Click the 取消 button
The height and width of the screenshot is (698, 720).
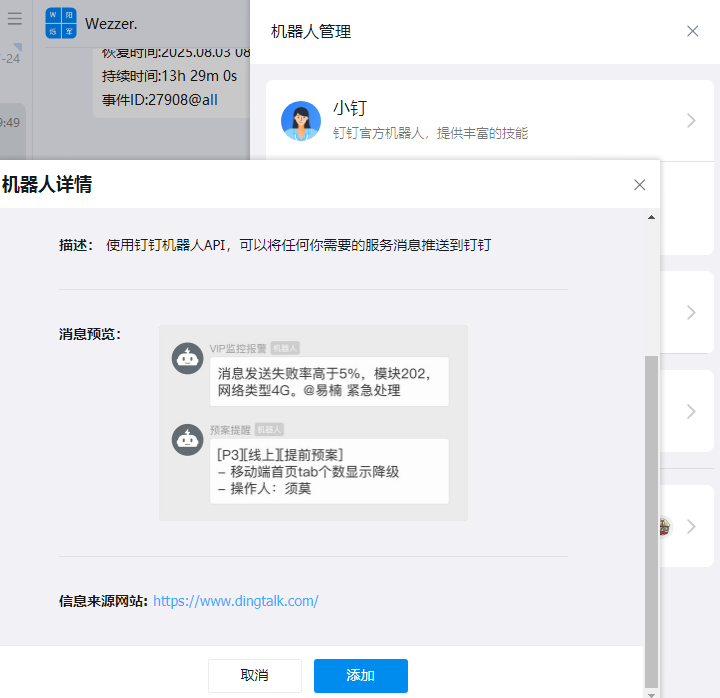tap(255, 675)
